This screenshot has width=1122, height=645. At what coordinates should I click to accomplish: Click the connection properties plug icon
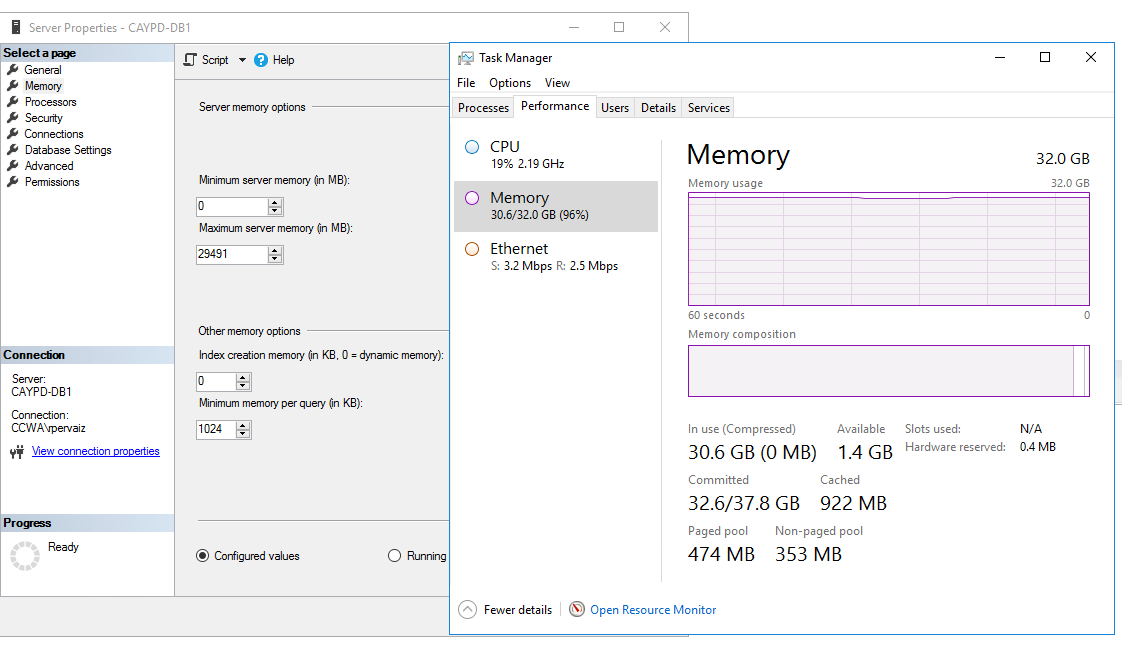click(17, 452)
